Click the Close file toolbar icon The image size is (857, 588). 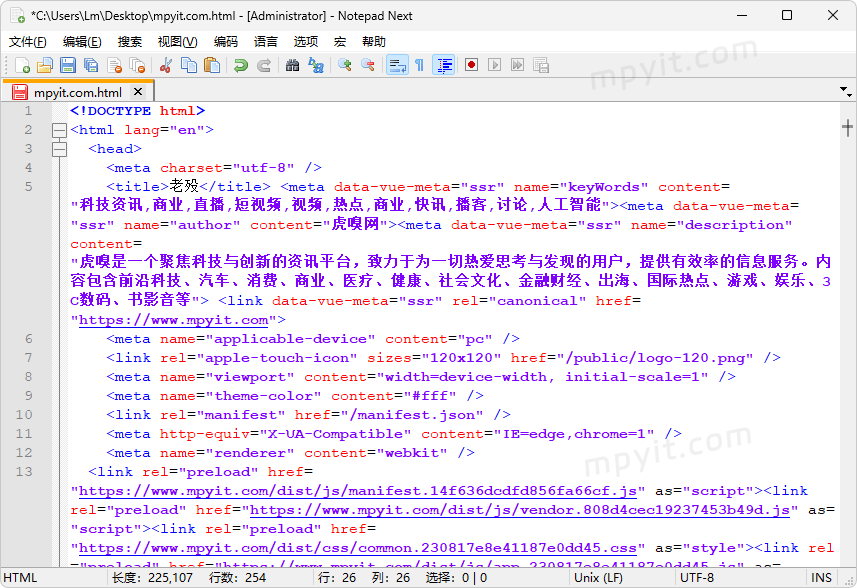point(114,65)
